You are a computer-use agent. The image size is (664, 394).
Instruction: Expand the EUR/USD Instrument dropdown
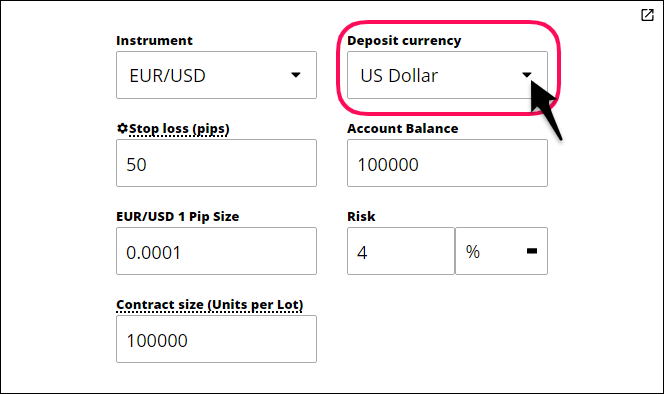[216, 75]
